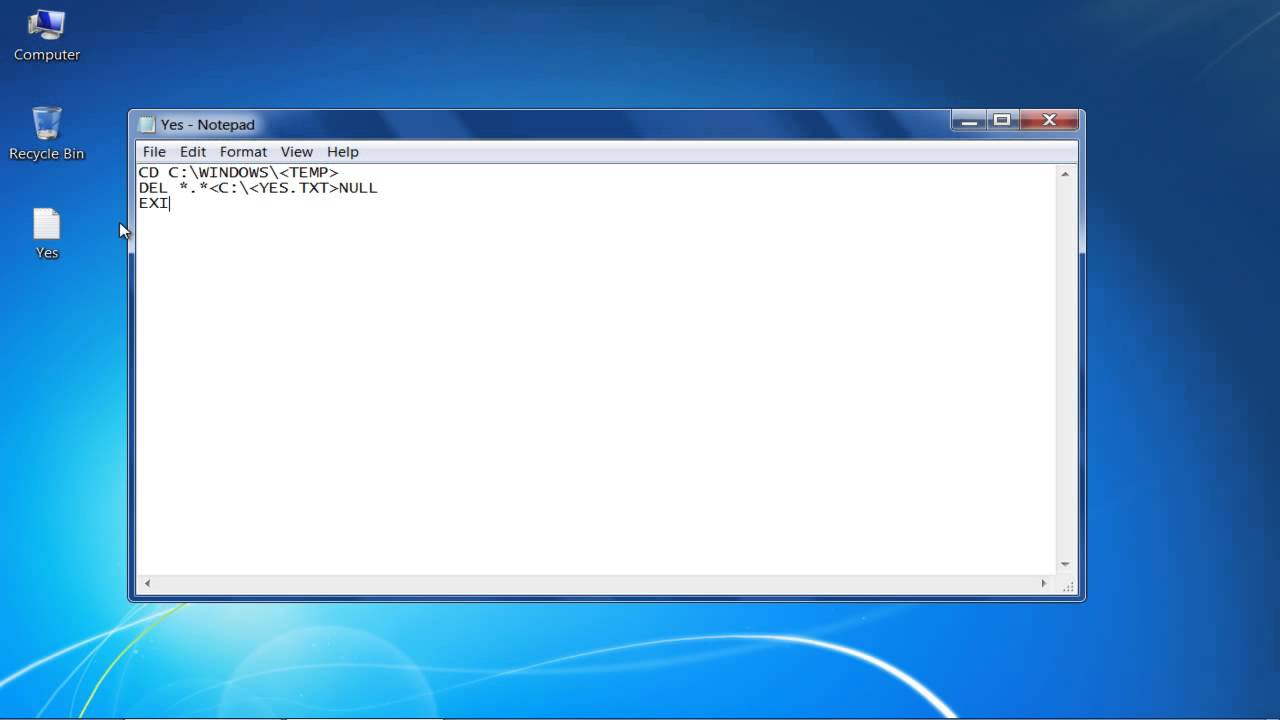Viewport: 1280px width, 720px height.
Task: Open the Edit menu
Action: point(193,152)
